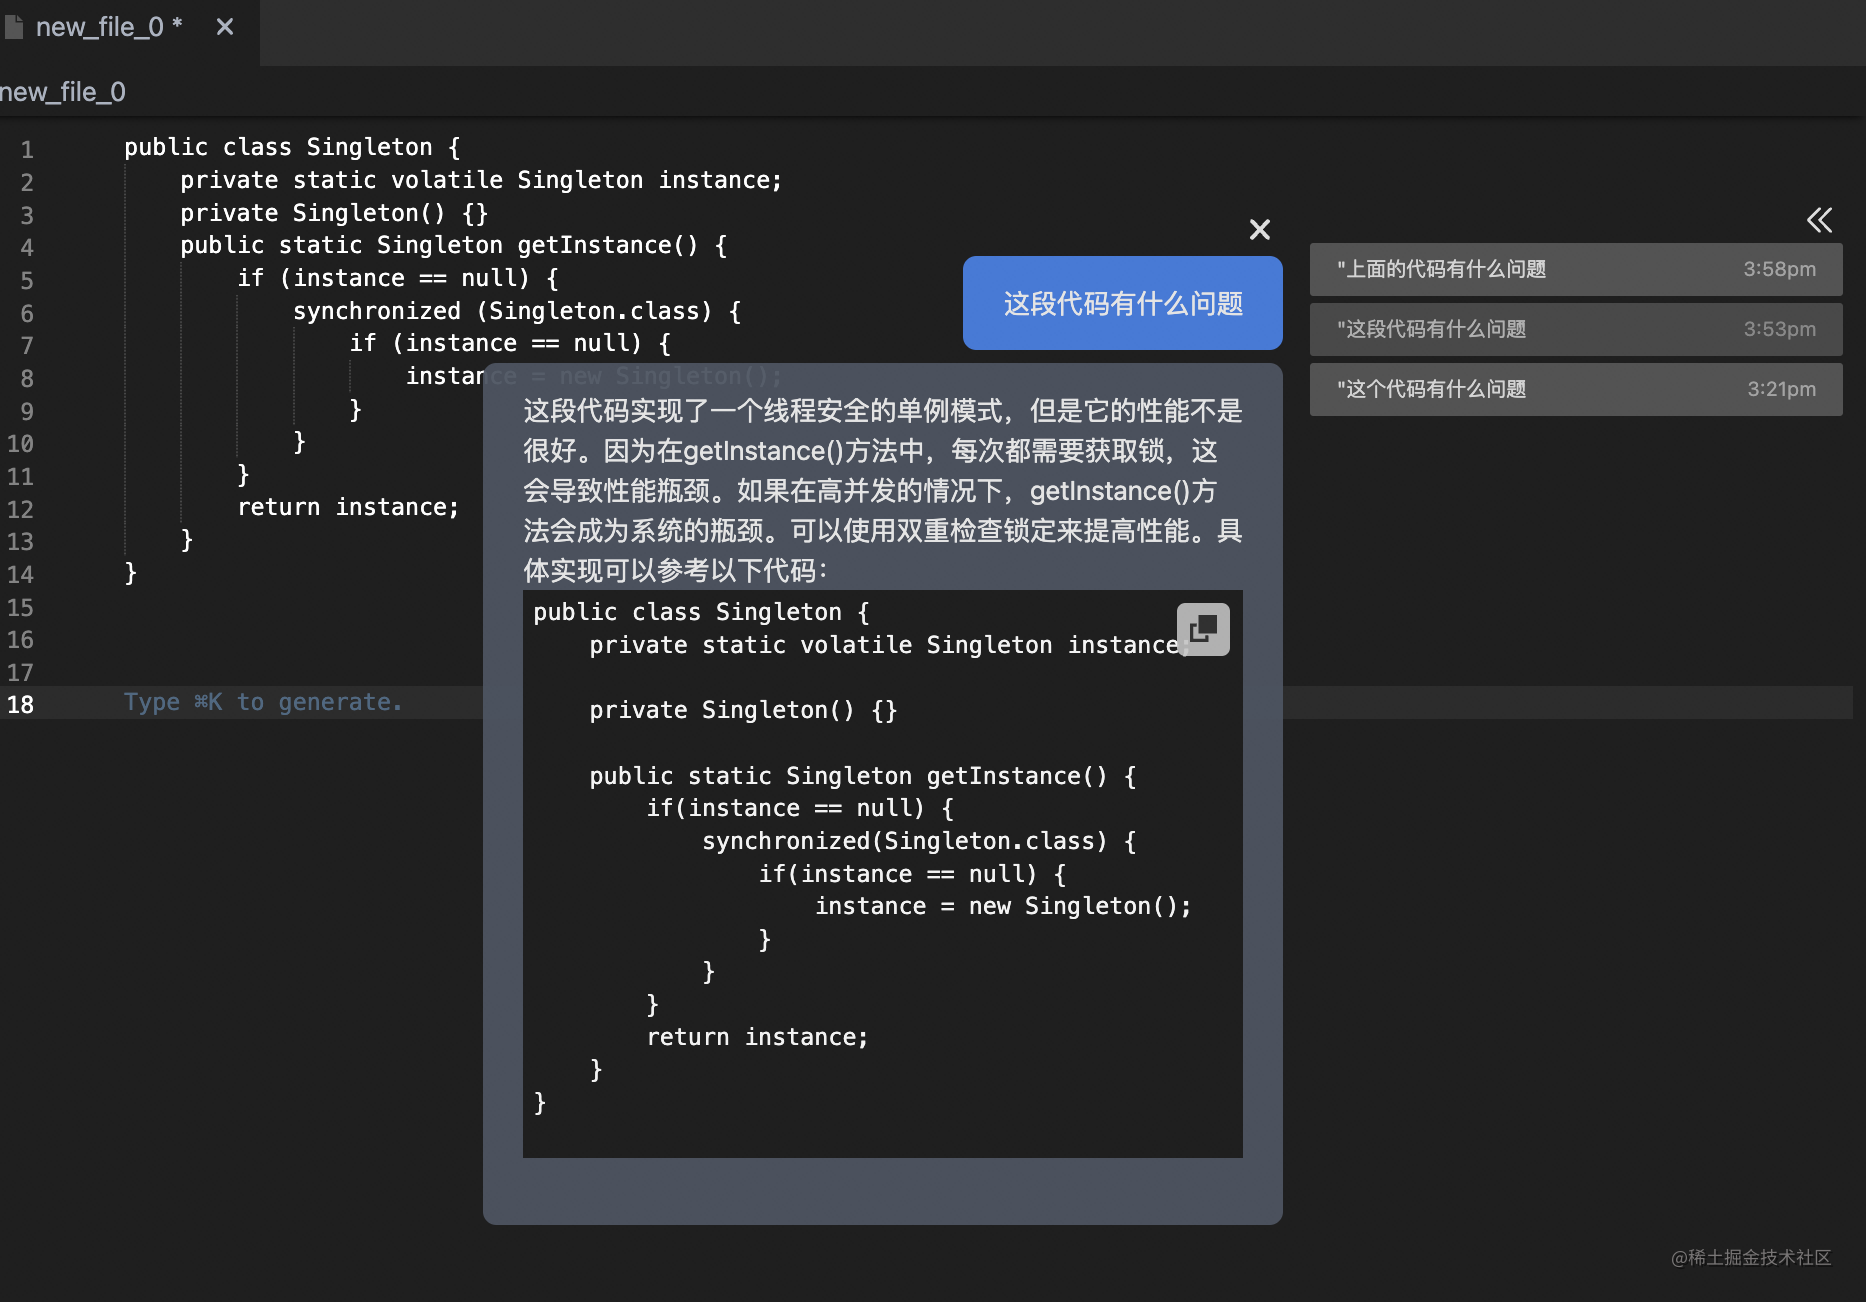1866x1302 pixels.
Task: Close the new_file_0 editor tab
Action: pos(225,27)
